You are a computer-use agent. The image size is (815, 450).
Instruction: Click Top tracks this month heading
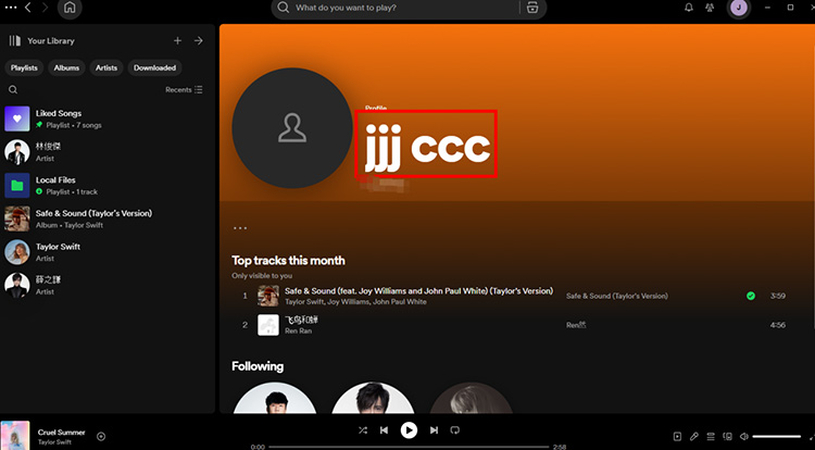(x=288, y=260)
